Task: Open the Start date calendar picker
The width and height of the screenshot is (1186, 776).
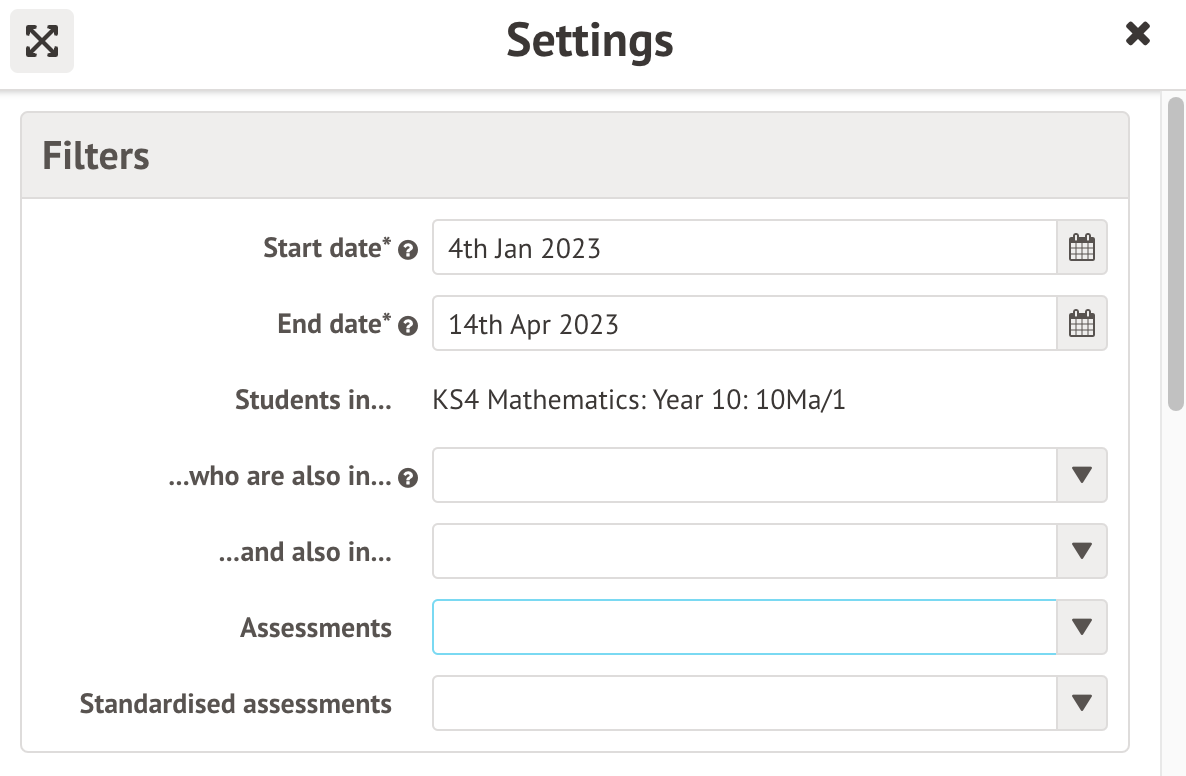Action: point(1081,248)
